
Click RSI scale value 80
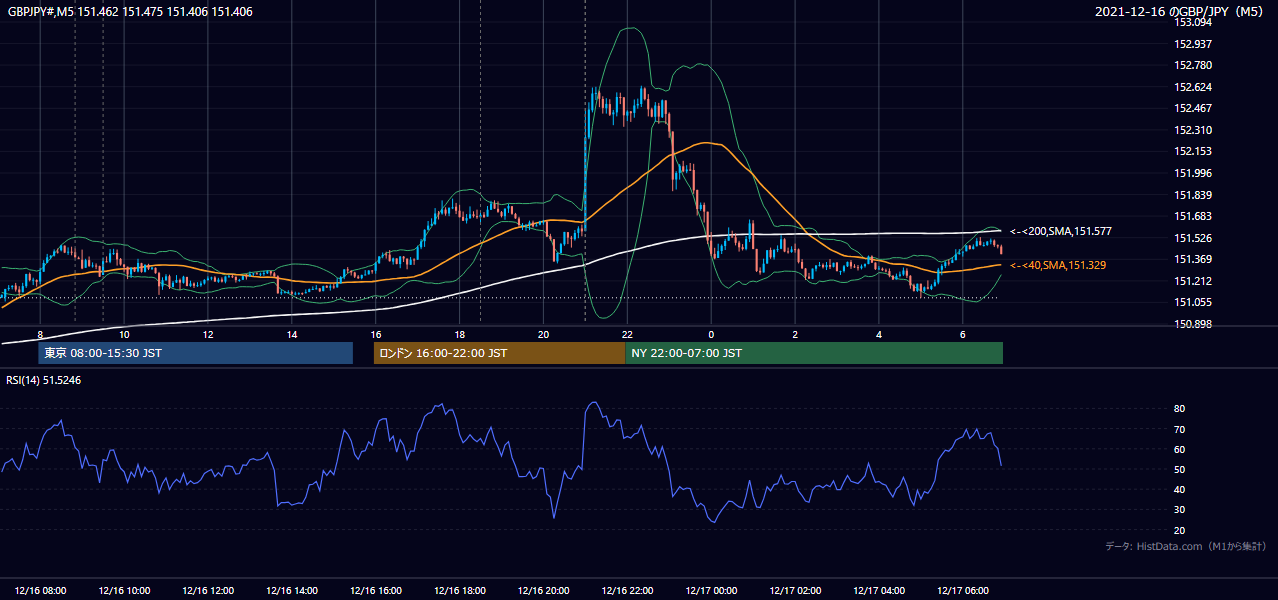[1180, 409]
